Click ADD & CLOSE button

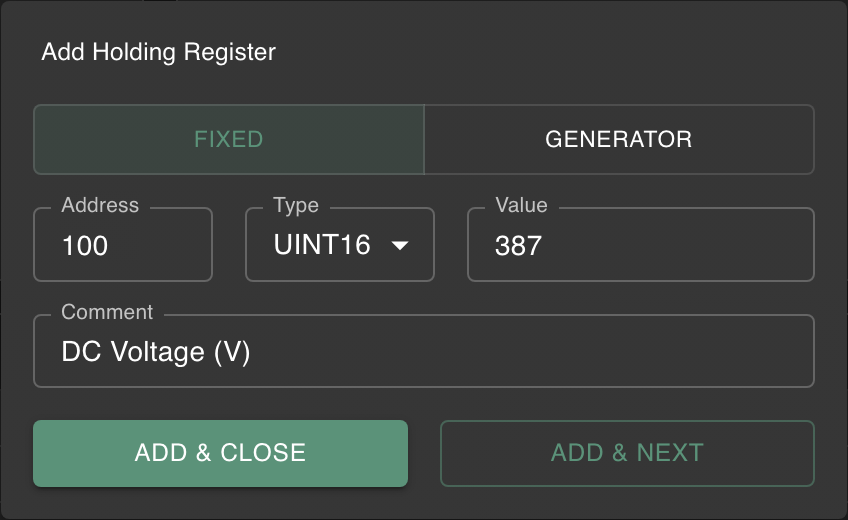pyautogui.click(x=220, y=453)
